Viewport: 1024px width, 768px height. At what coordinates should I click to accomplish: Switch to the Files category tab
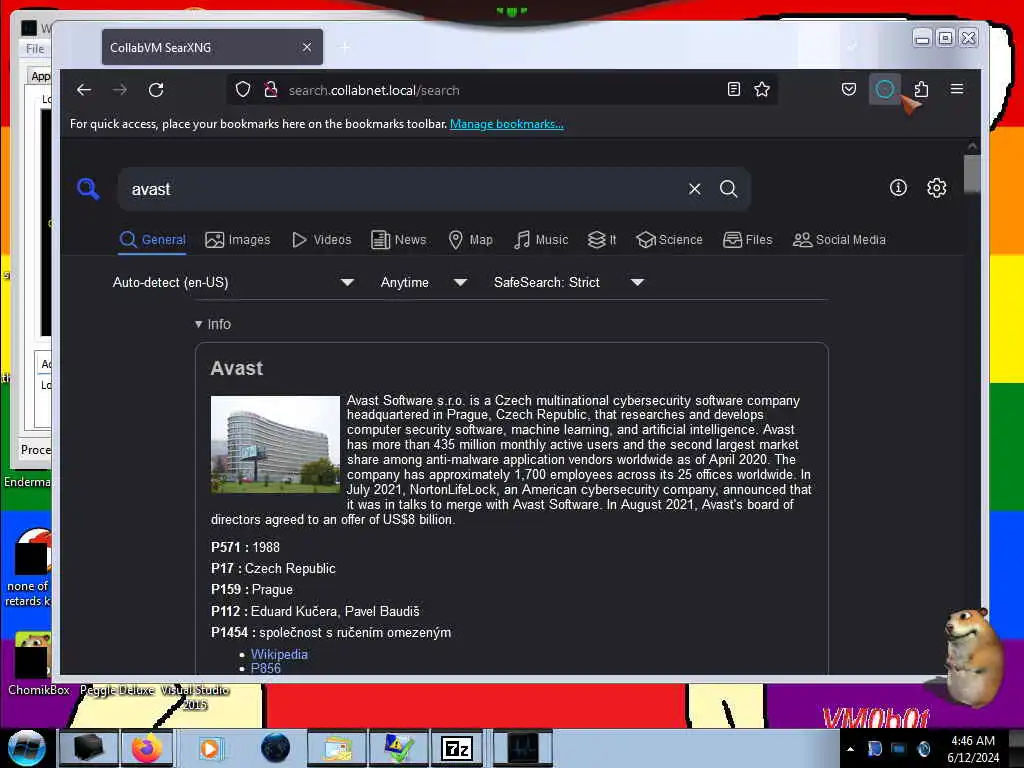(x=748, y=240)
